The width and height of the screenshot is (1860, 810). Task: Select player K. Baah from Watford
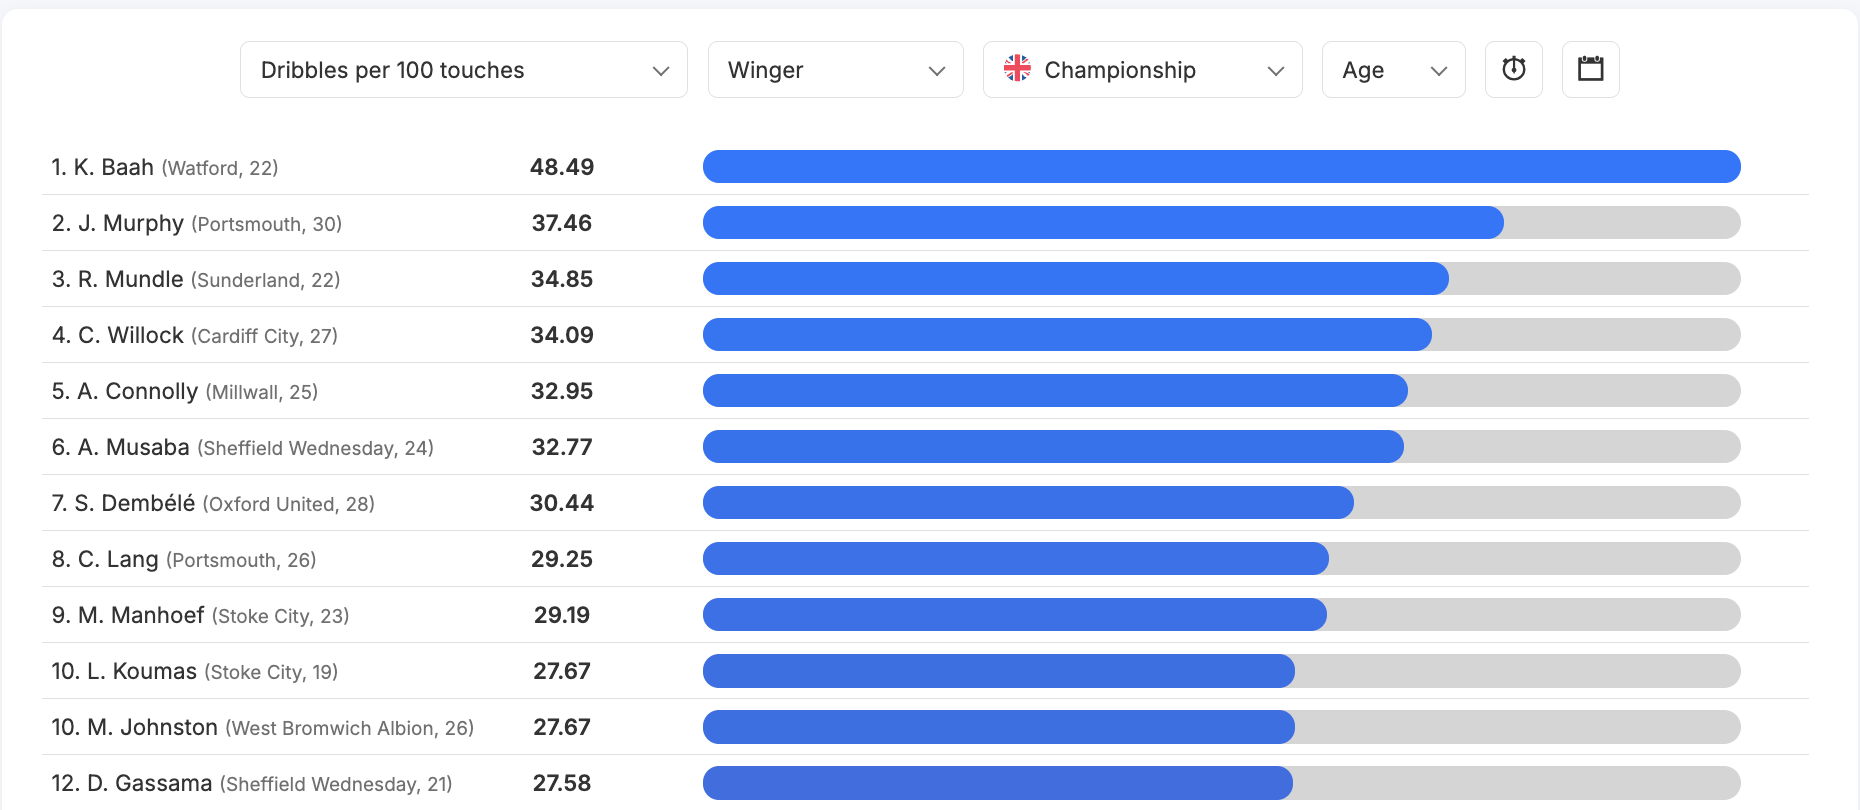165,167
